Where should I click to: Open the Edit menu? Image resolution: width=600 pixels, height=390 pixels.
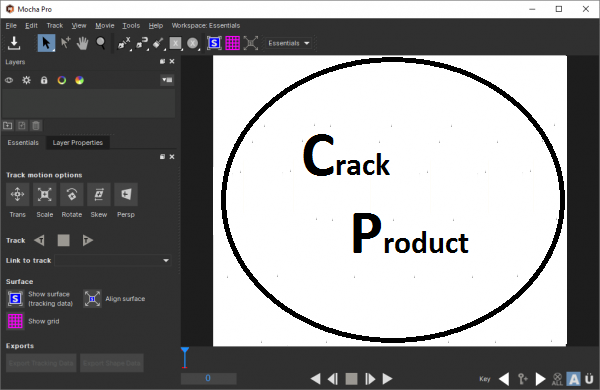coord(31,26)
